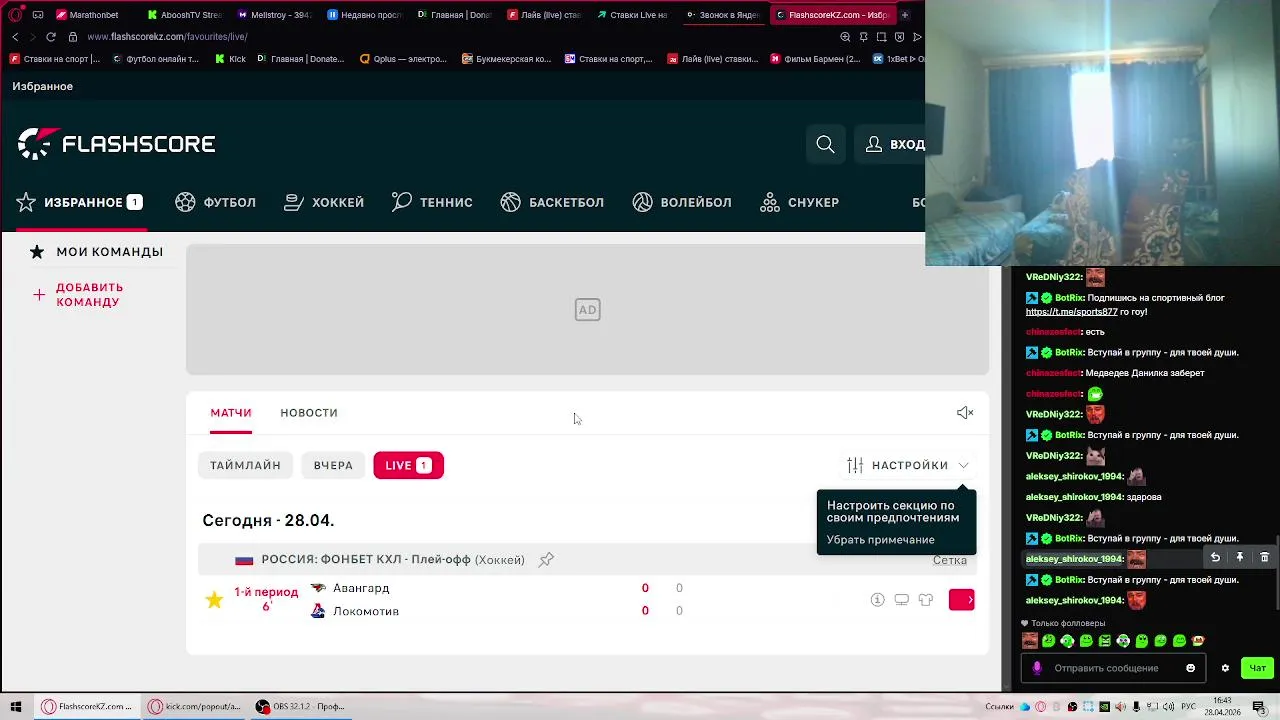Click the red arrow match button
Screen dimensions: 1280x720
pyautogui.click(x=961, y=600)
